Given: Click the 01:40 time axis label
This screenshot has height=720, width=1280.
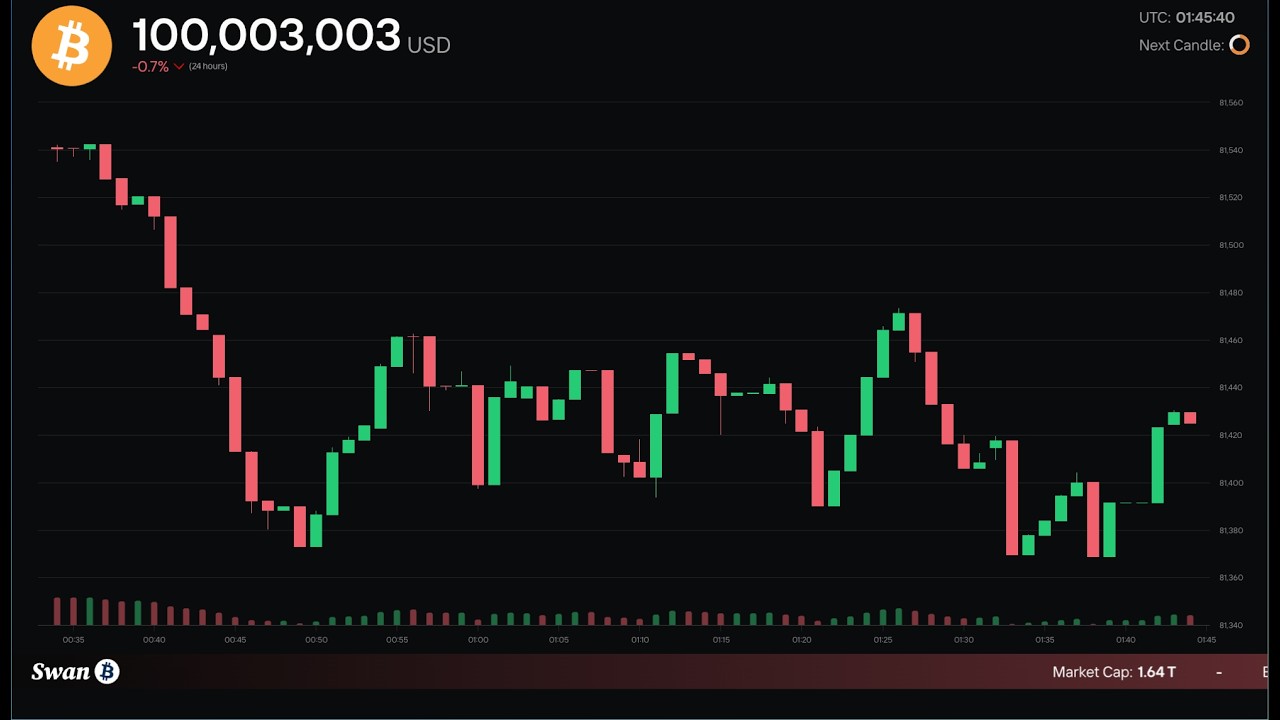Looking at the screenshot, I should pyautogui.click(x=1126, y=640).
